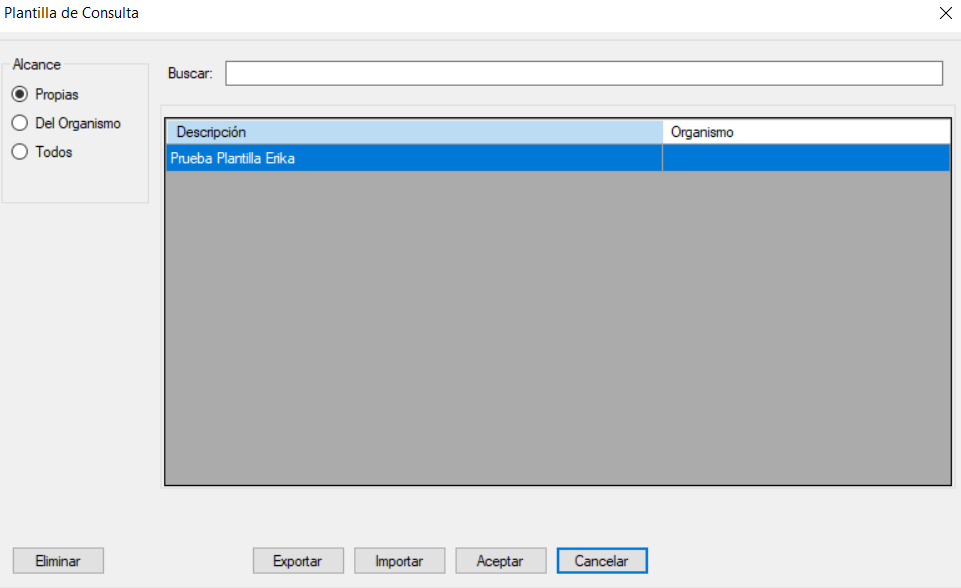Select the Todos radio button
Screen dimensions: 961x588
pos(19,153)
